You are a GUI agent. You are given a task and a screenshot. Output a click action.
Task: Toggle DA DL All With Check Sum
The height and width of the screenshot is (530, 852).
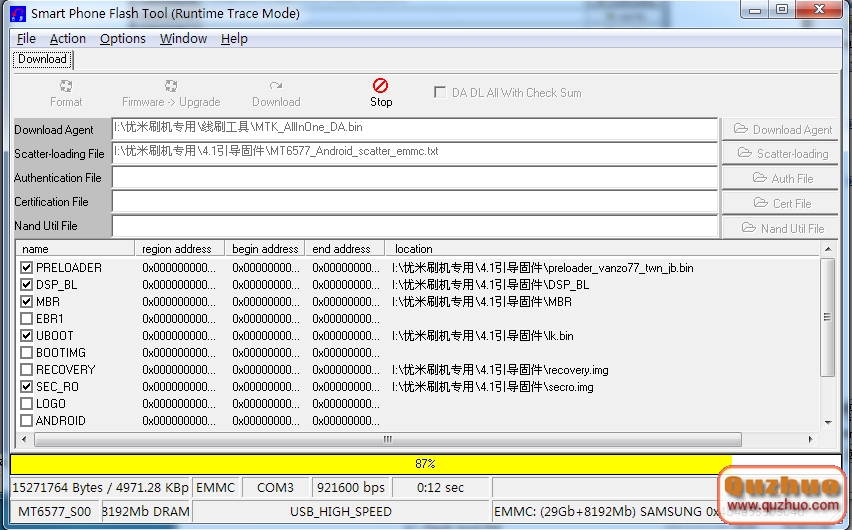[440, 92]
